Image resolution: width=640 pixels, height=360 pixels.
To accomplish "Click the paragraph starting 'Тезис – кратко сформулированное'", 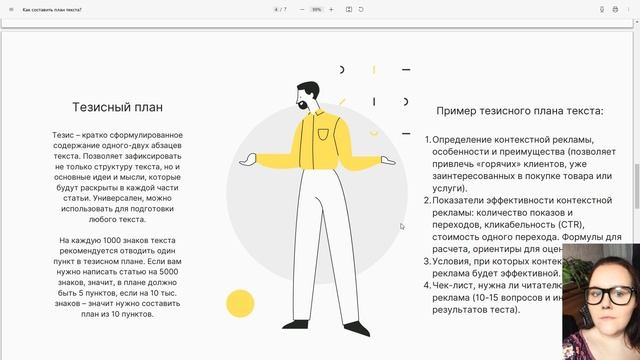I will tap(118, 177).
